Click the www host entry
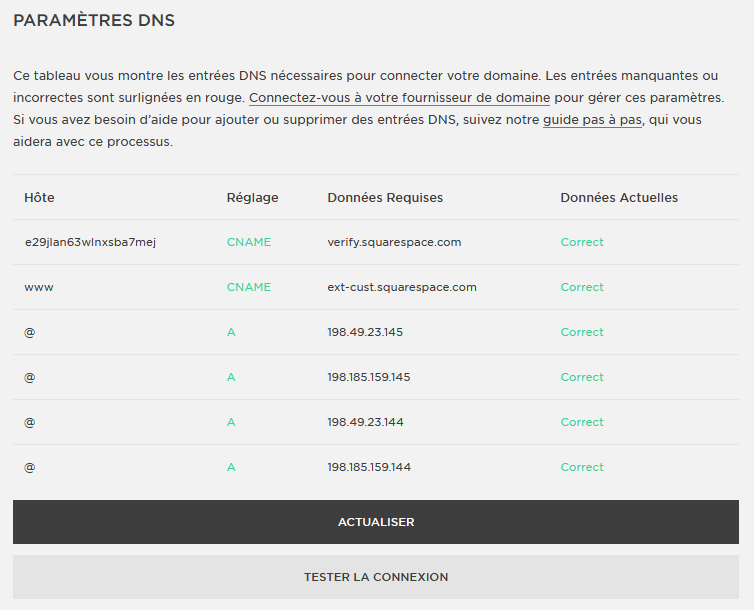The image size is (754, 610). click(x=39, y=287)
